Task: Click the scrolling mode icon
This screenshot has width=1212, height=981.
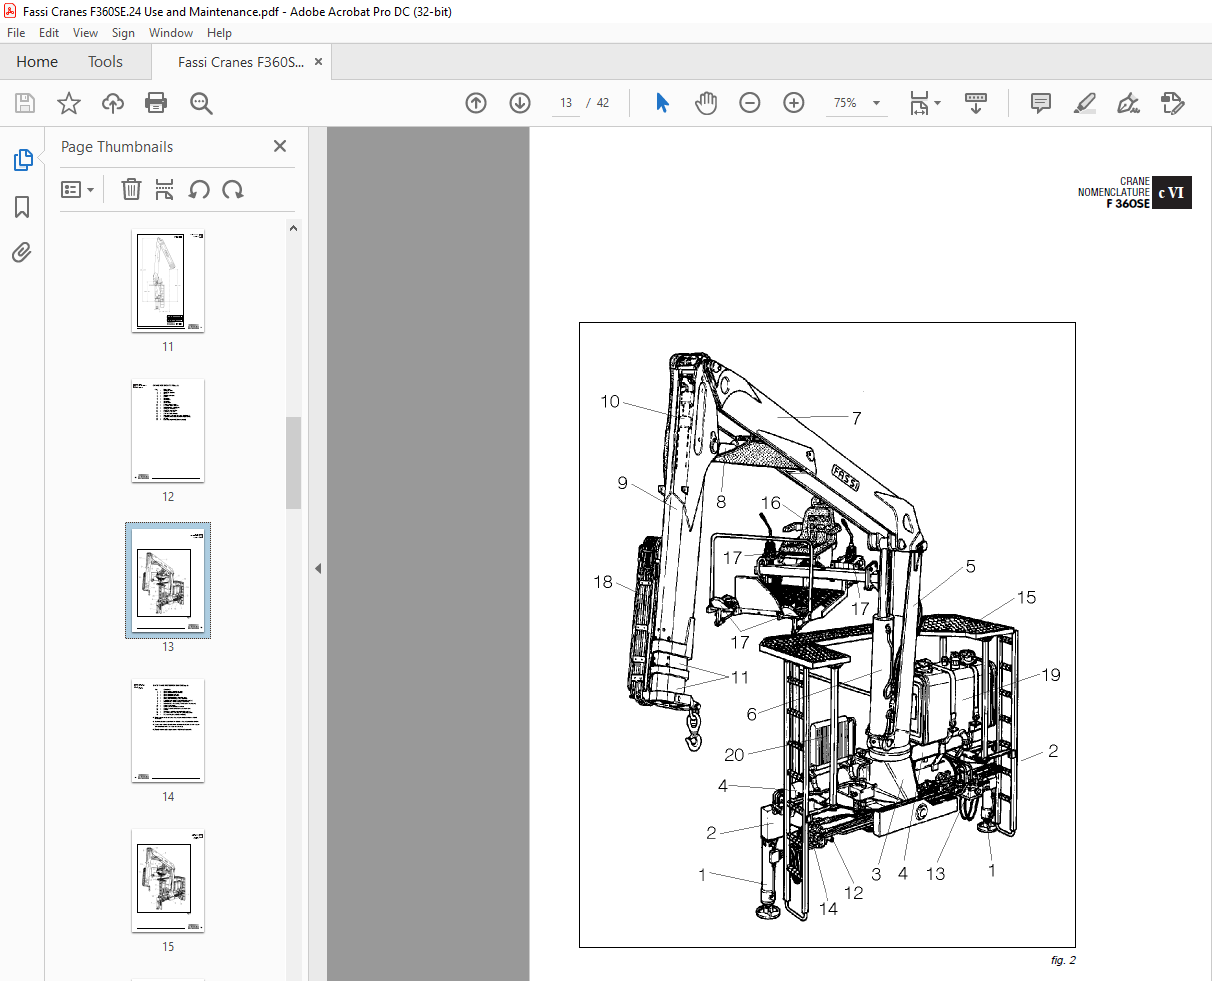Action: [976, 103]
